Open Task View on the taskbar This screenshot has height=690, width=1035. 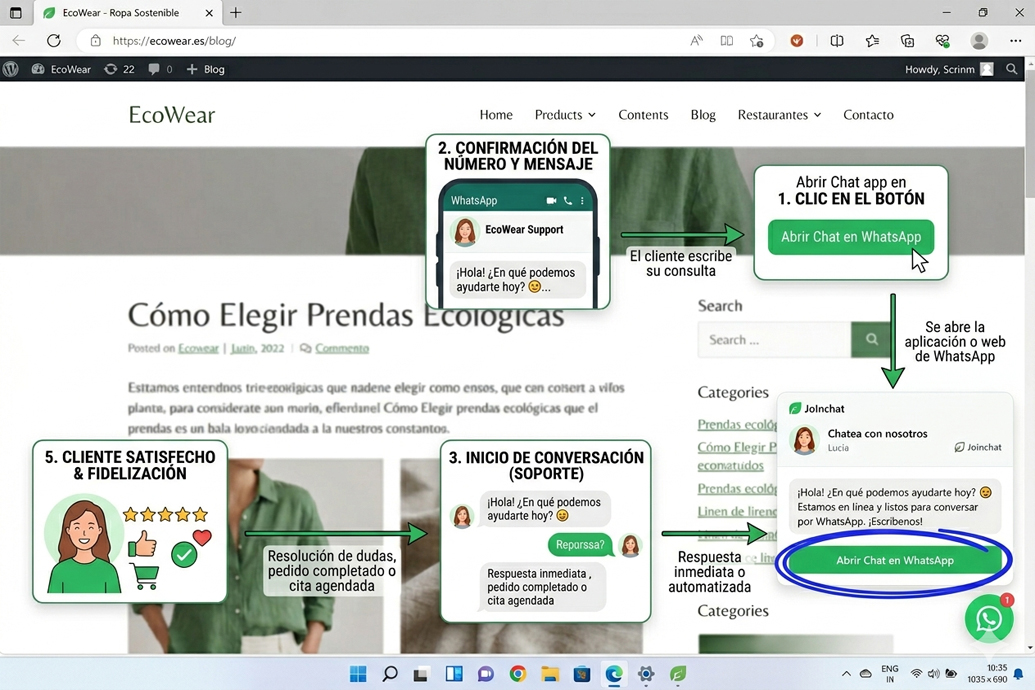point(420,674)
